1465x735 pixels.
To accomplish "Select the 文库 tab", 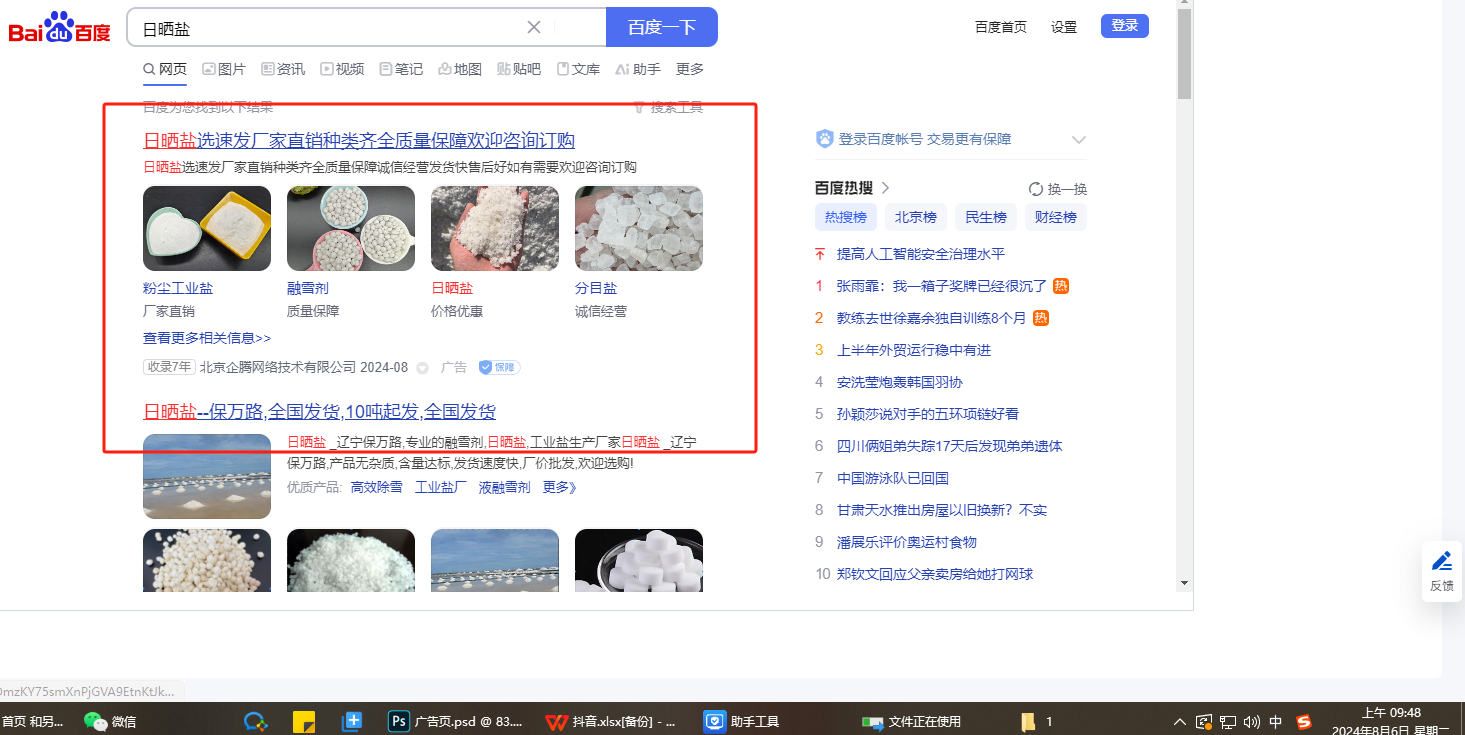I will (578, 69).
